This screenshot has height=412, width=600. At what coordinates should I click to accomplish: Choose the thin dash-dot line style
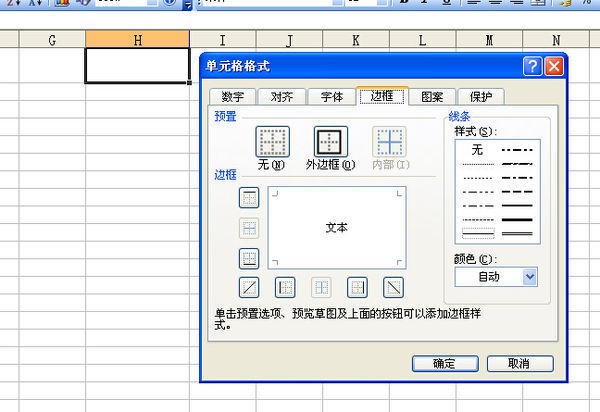coord(478,206)
